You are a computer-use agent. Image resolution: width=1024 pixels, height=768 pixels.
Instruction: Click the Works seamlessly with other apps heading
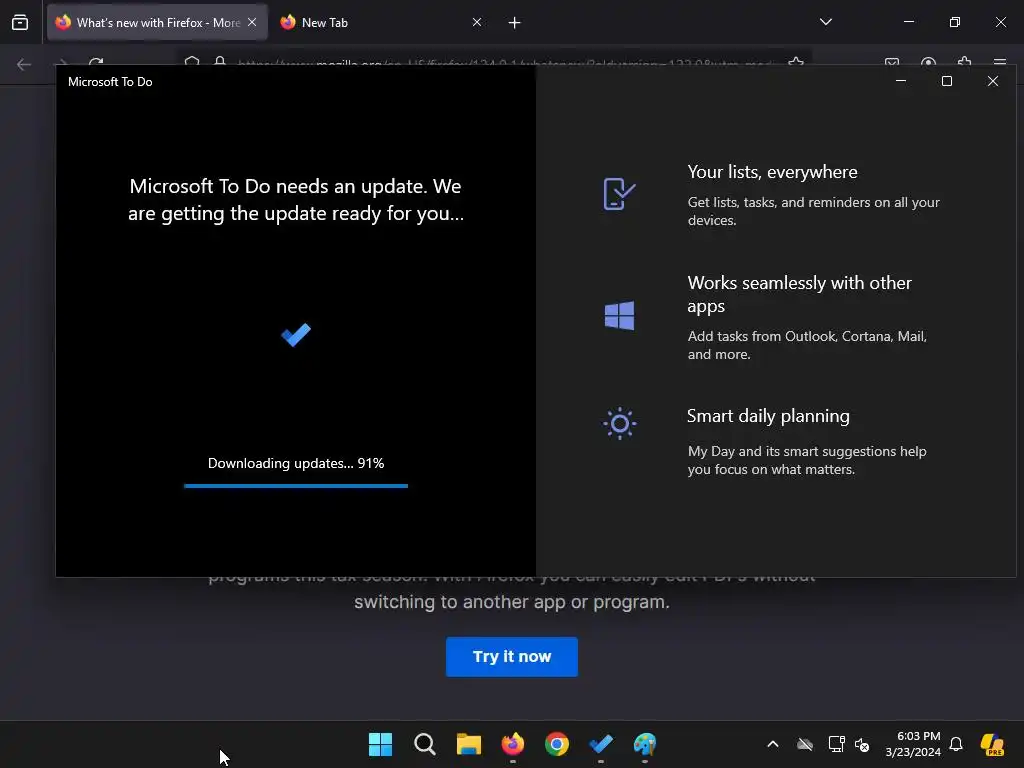point(799,294)
